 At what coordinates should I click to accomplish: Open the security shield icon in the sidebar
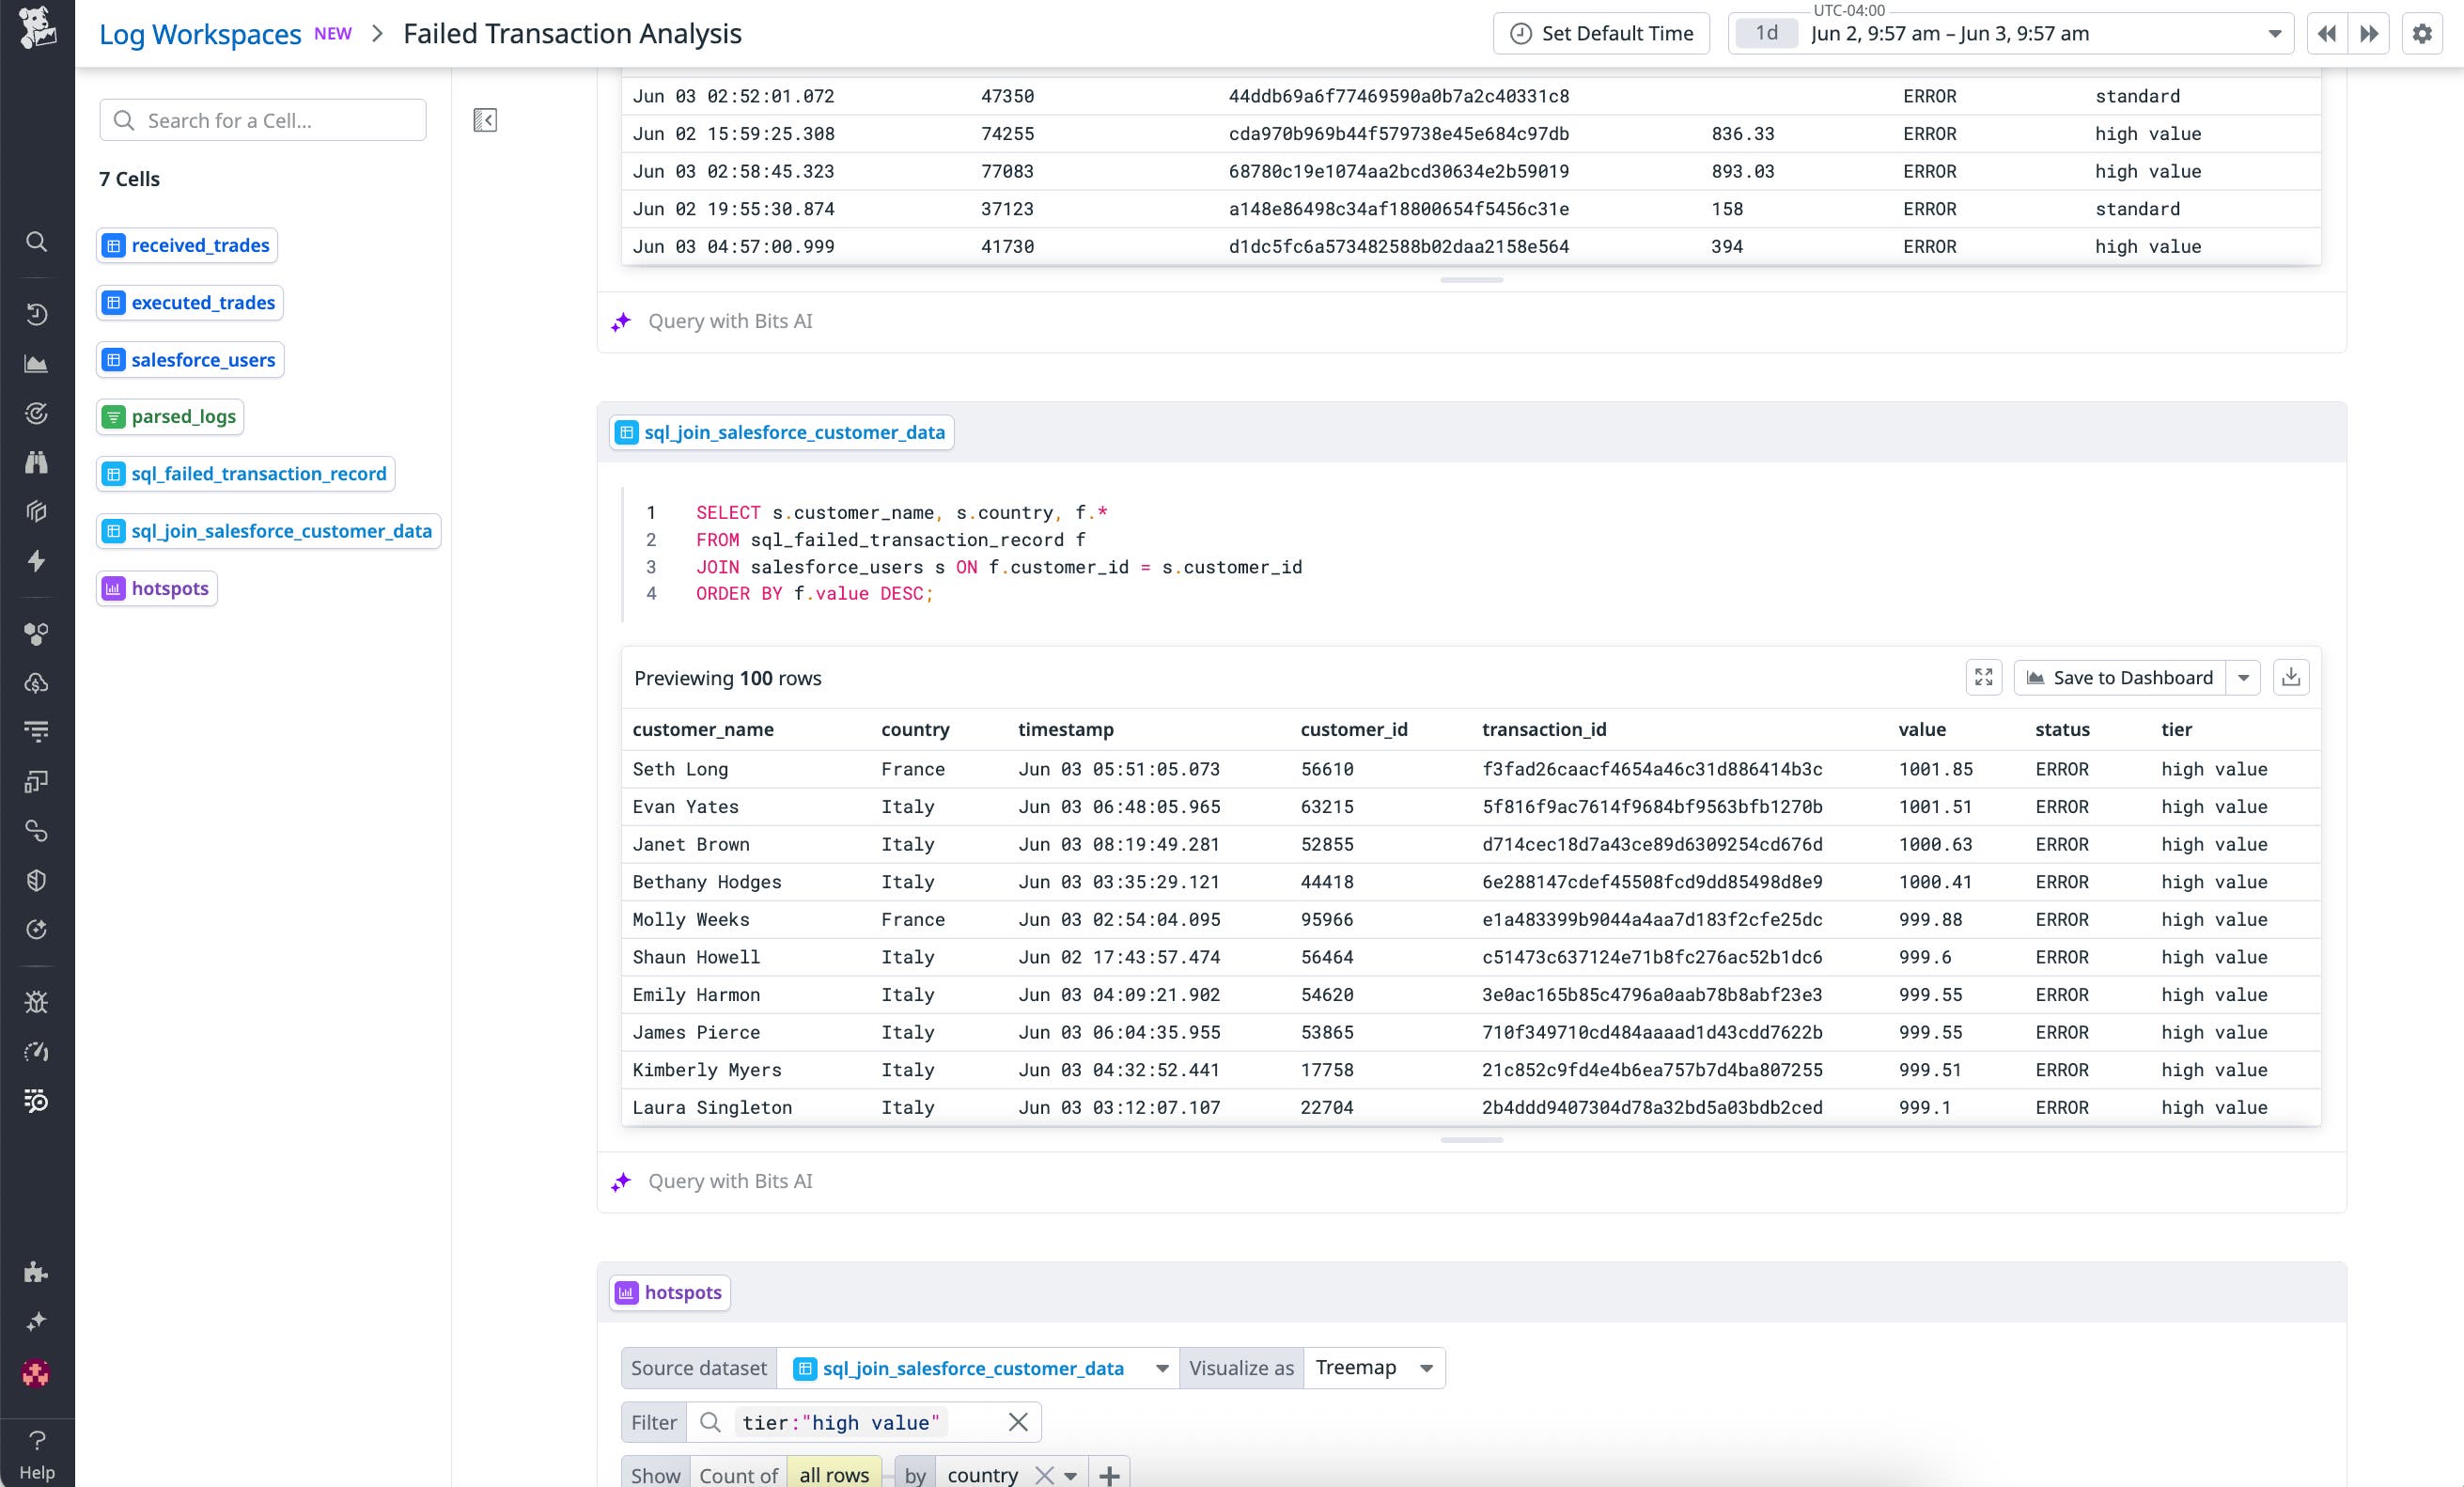tap(37, 880)
